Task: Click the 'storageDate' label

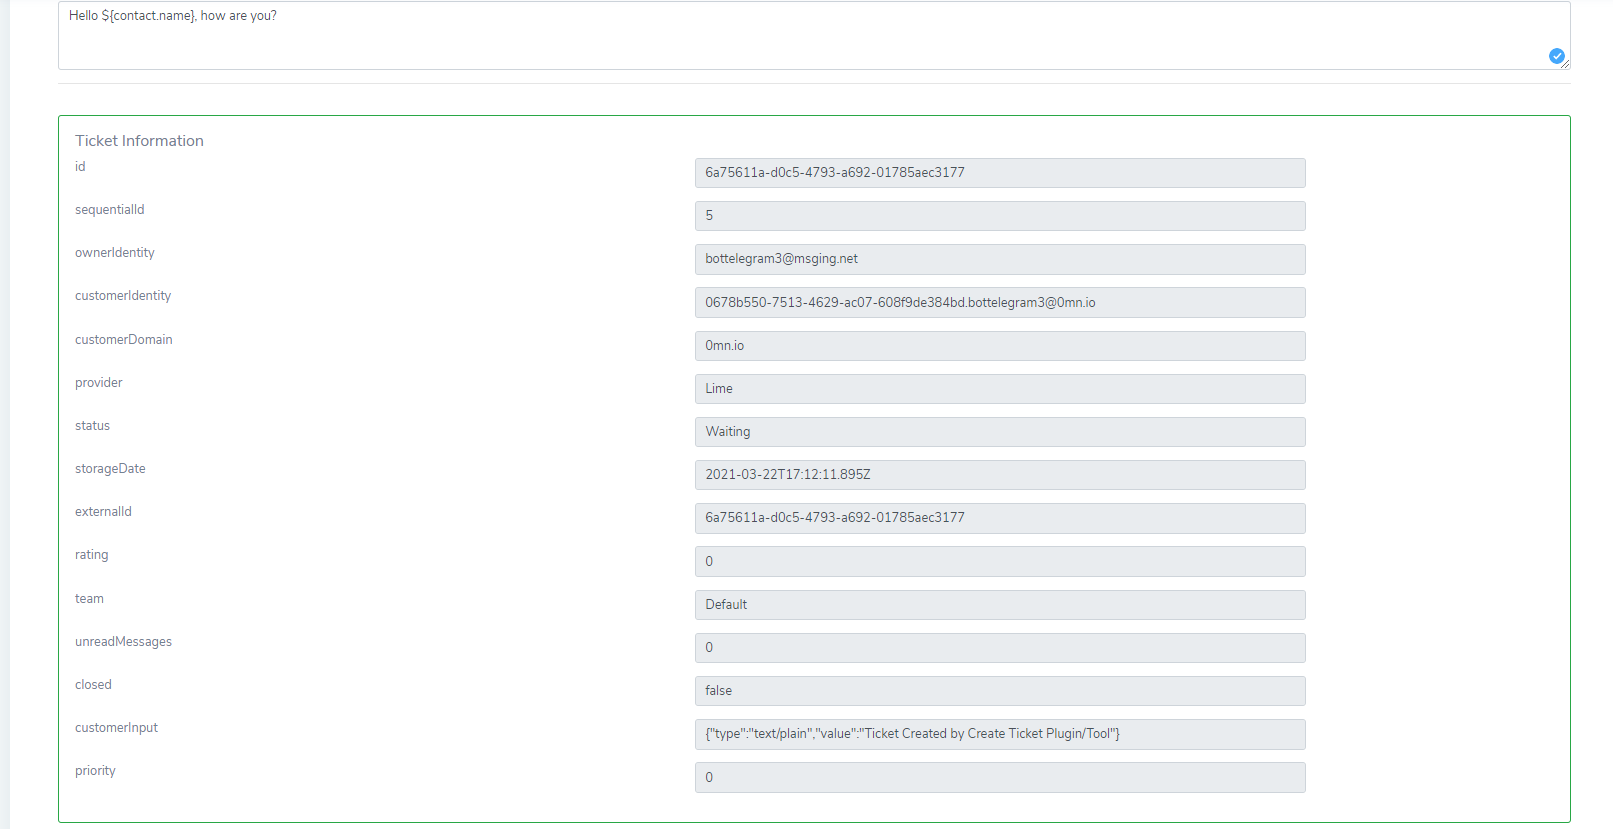Action: click(x=110, y=469)
